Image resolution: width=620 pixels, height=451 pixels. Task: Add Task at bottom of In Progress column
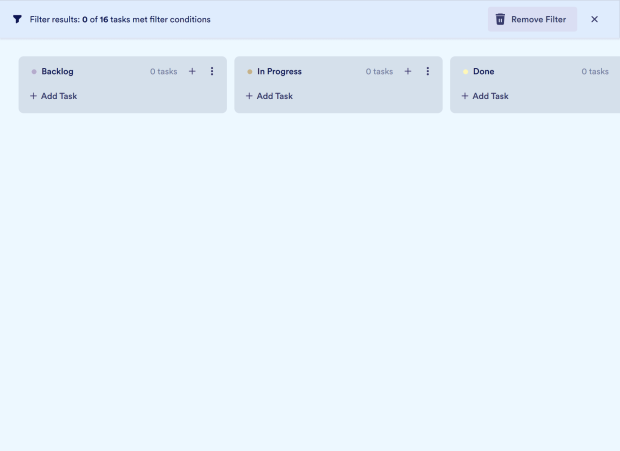(269, 96)
